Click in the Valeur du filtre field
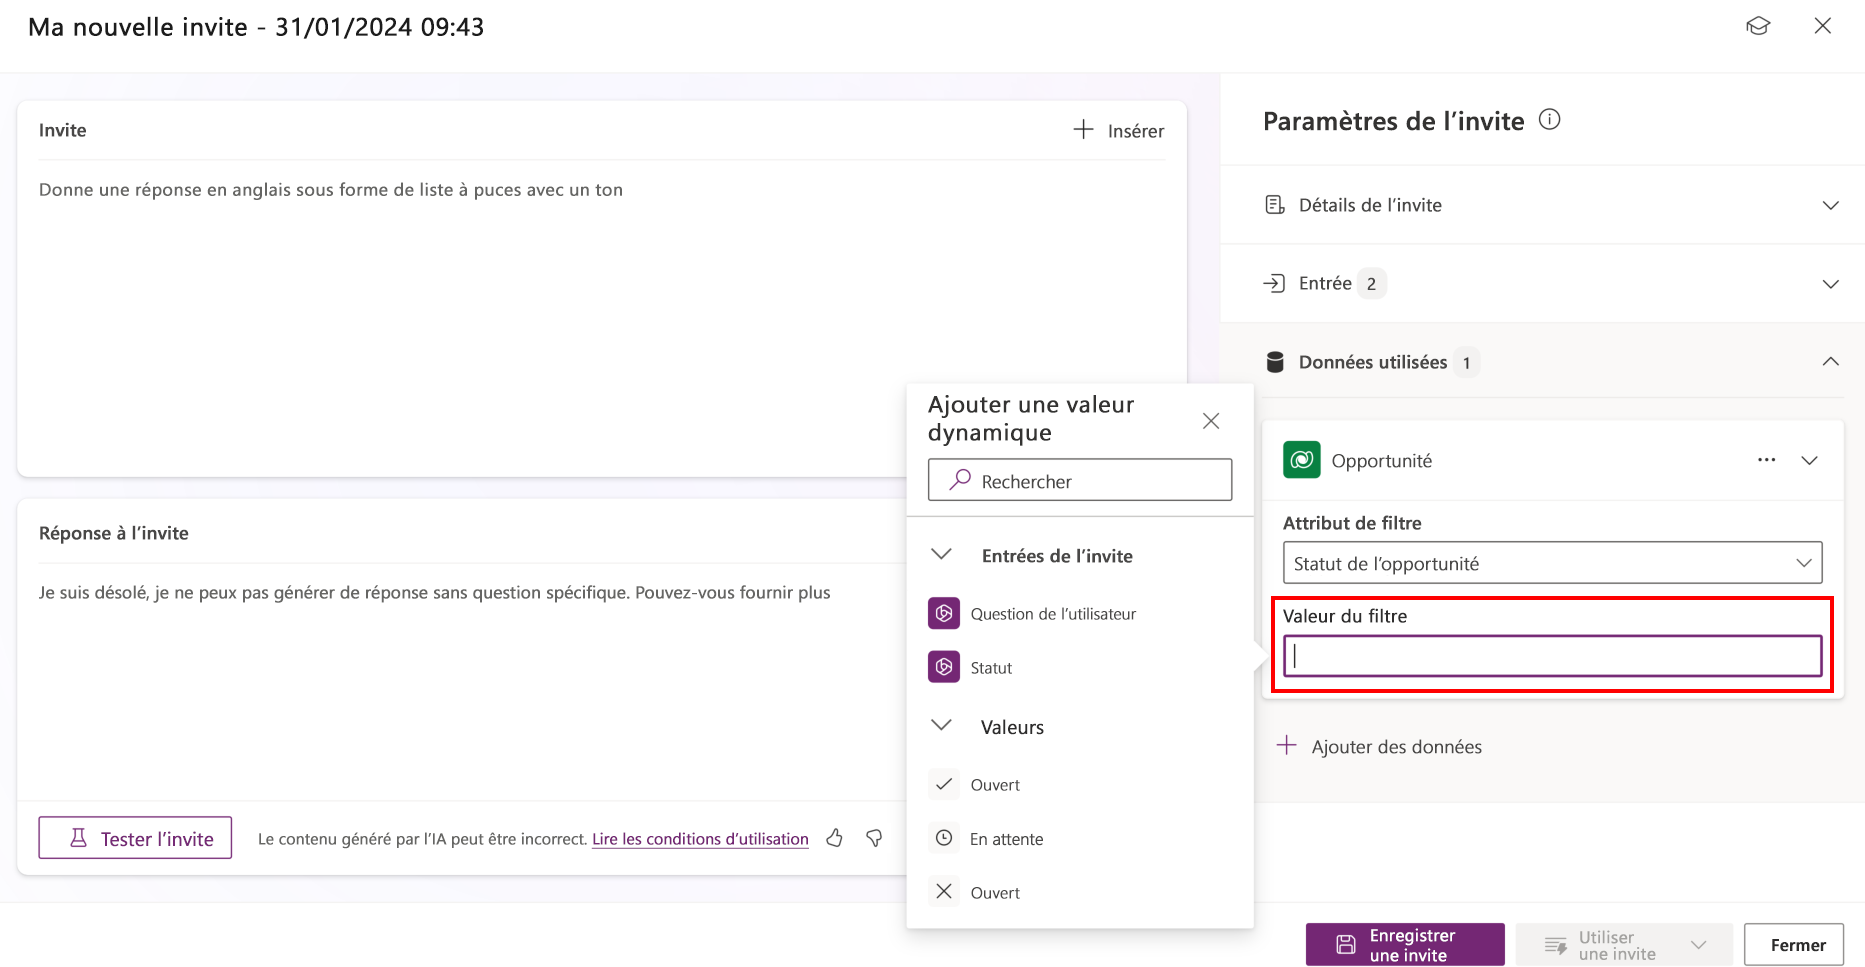 (x=1552, y=656)
